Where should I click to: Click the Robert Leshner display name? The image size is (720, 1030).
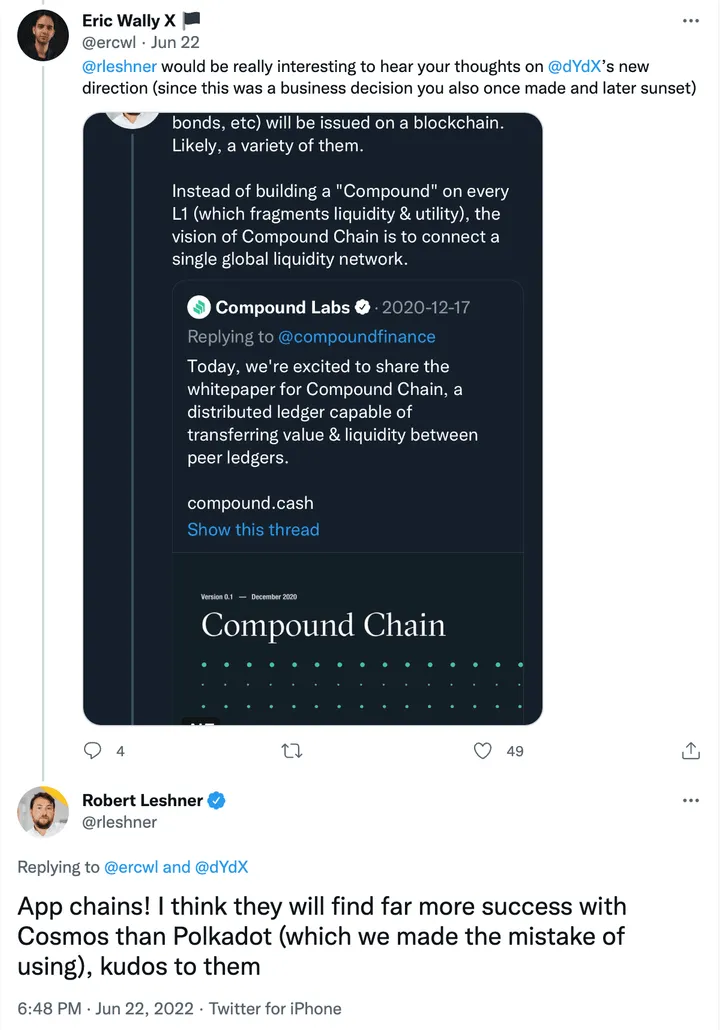click(142, 801)
